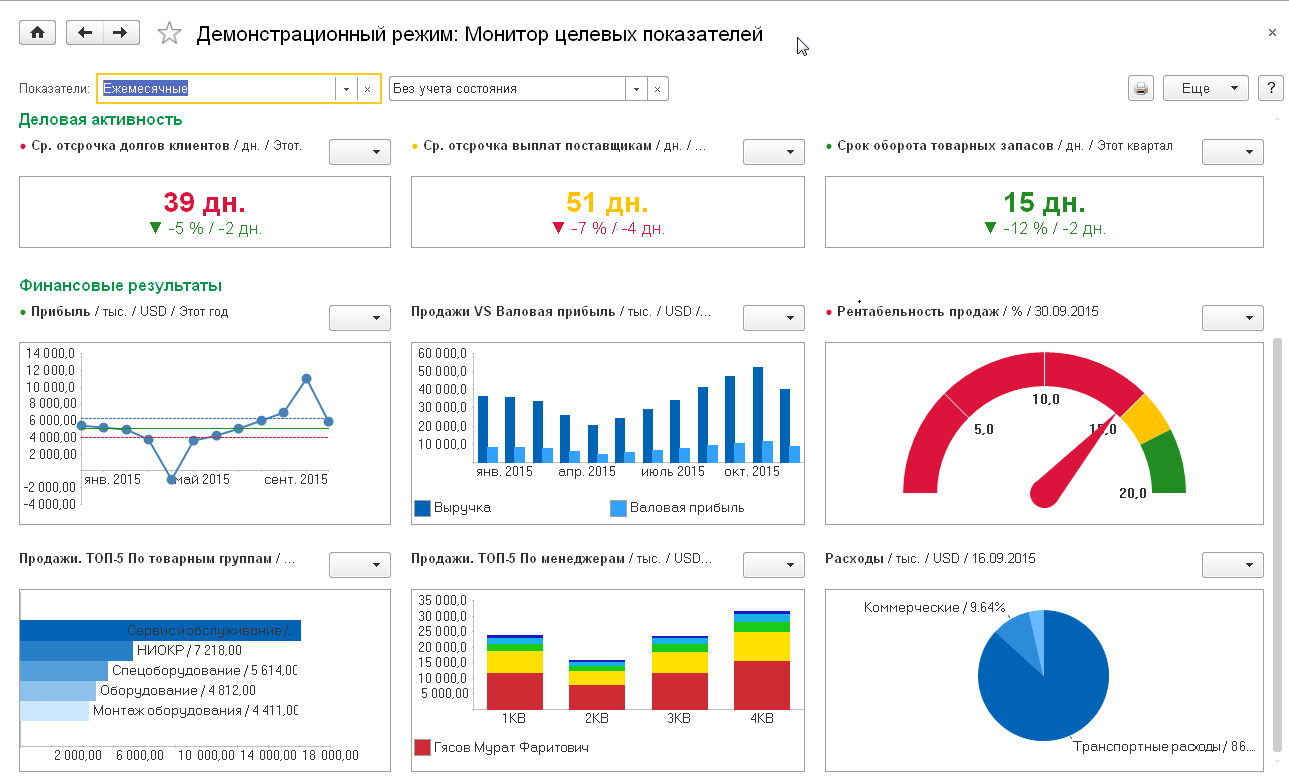Click the 39 дн. indicator value
This screenshot has width=1289, height=777.
[x=204, y=203]
